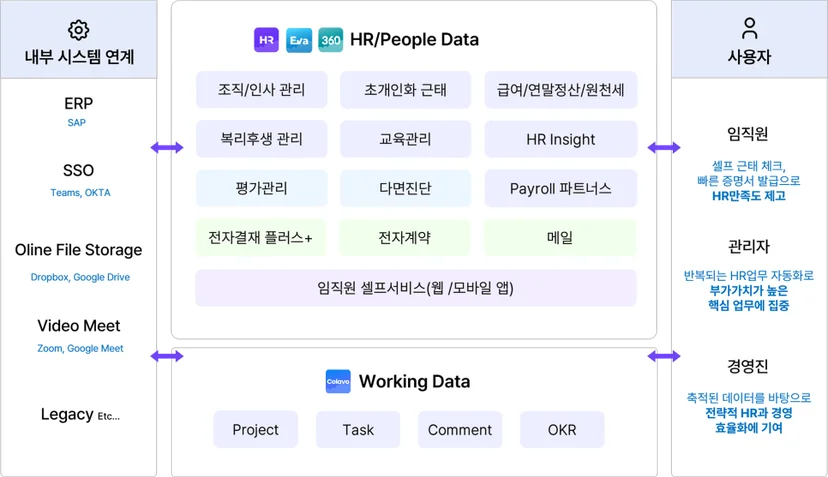
Task: Click the Dropbox, Google Drive link text
Action: pyautogui.click(x=80, y=277)
